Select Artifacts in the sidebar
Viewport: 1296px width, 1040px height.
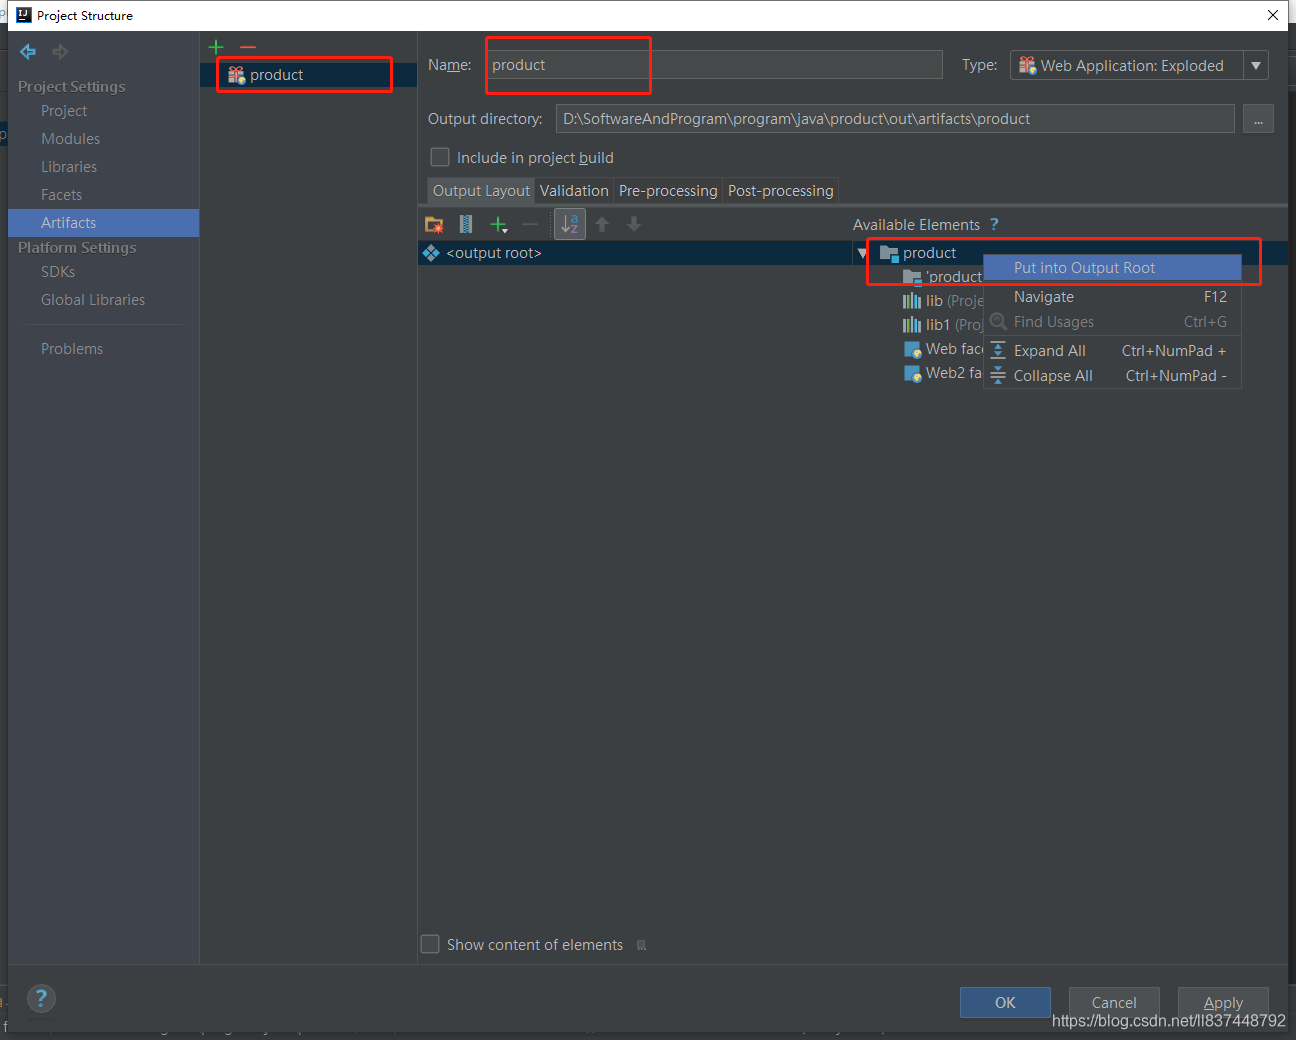[103, 223]
